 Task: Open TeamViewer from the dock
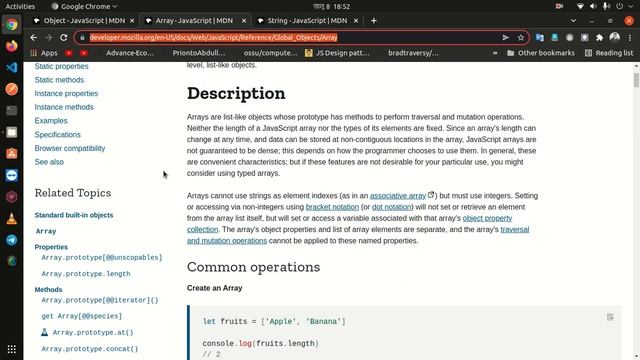11,175
